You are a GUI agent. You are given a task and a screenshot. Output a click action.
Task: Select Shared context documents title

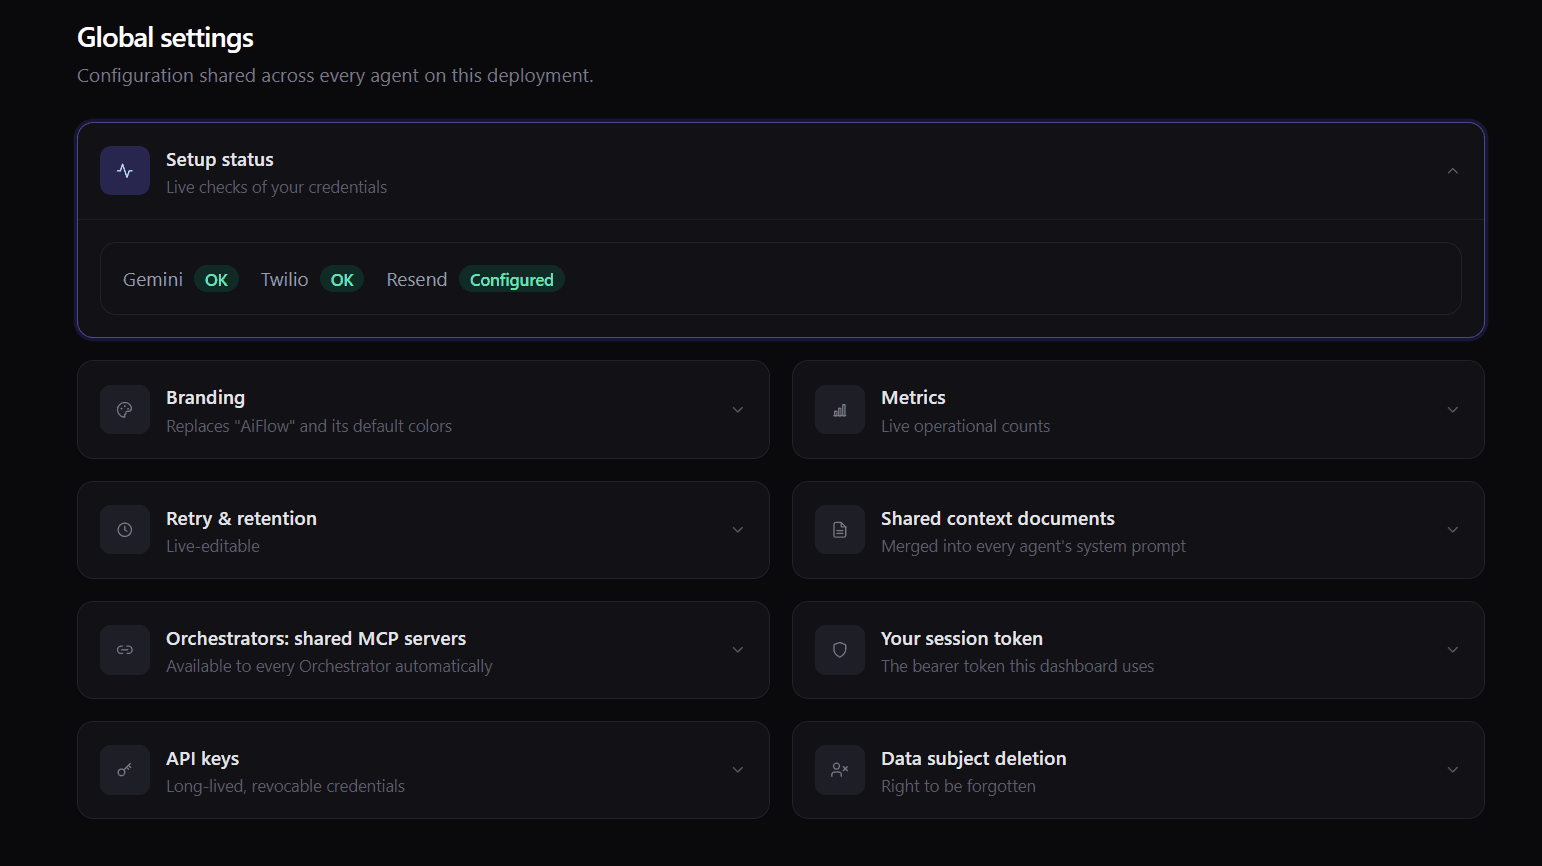click(x=998, y=519)
